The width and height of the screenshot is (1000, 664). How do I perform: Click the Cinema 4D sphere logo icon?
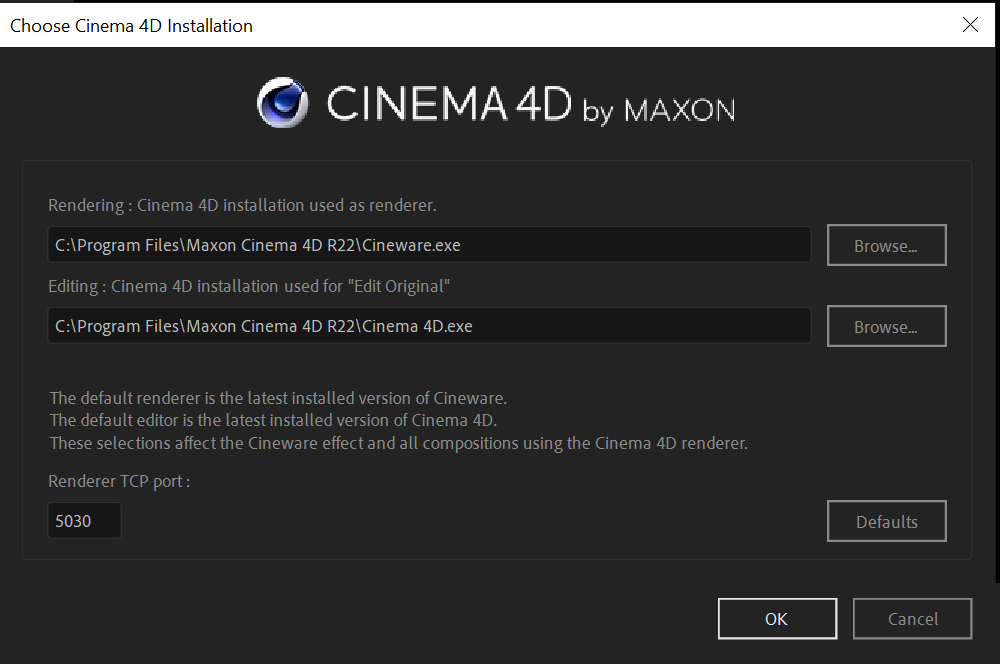point(283,103)
